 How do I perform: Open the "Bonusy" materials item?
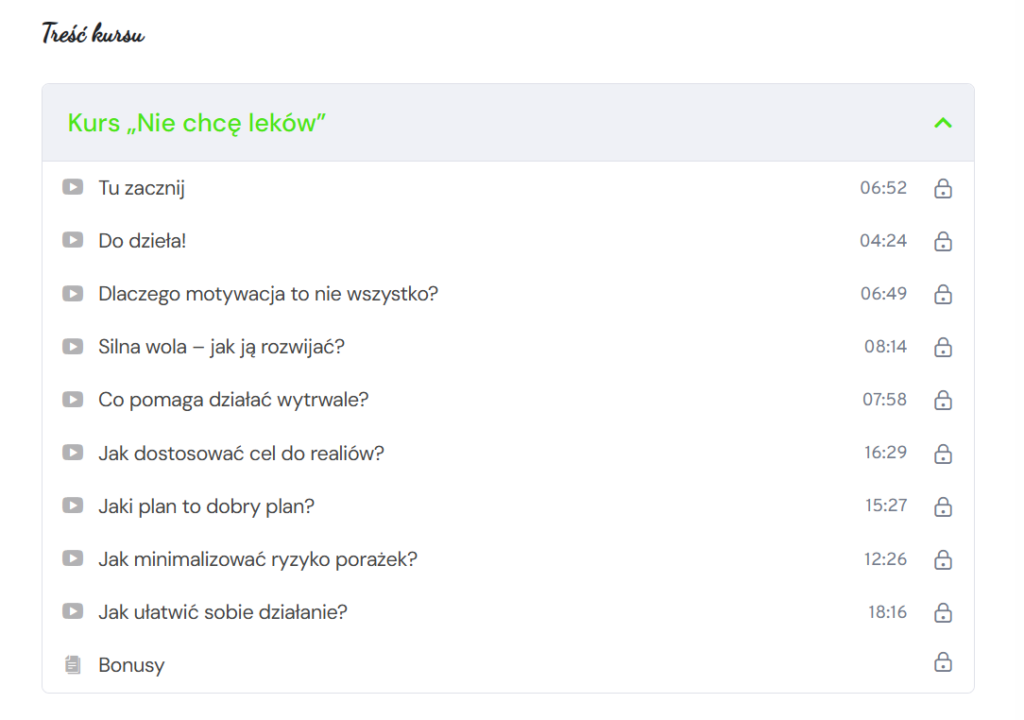pos(131,665)
